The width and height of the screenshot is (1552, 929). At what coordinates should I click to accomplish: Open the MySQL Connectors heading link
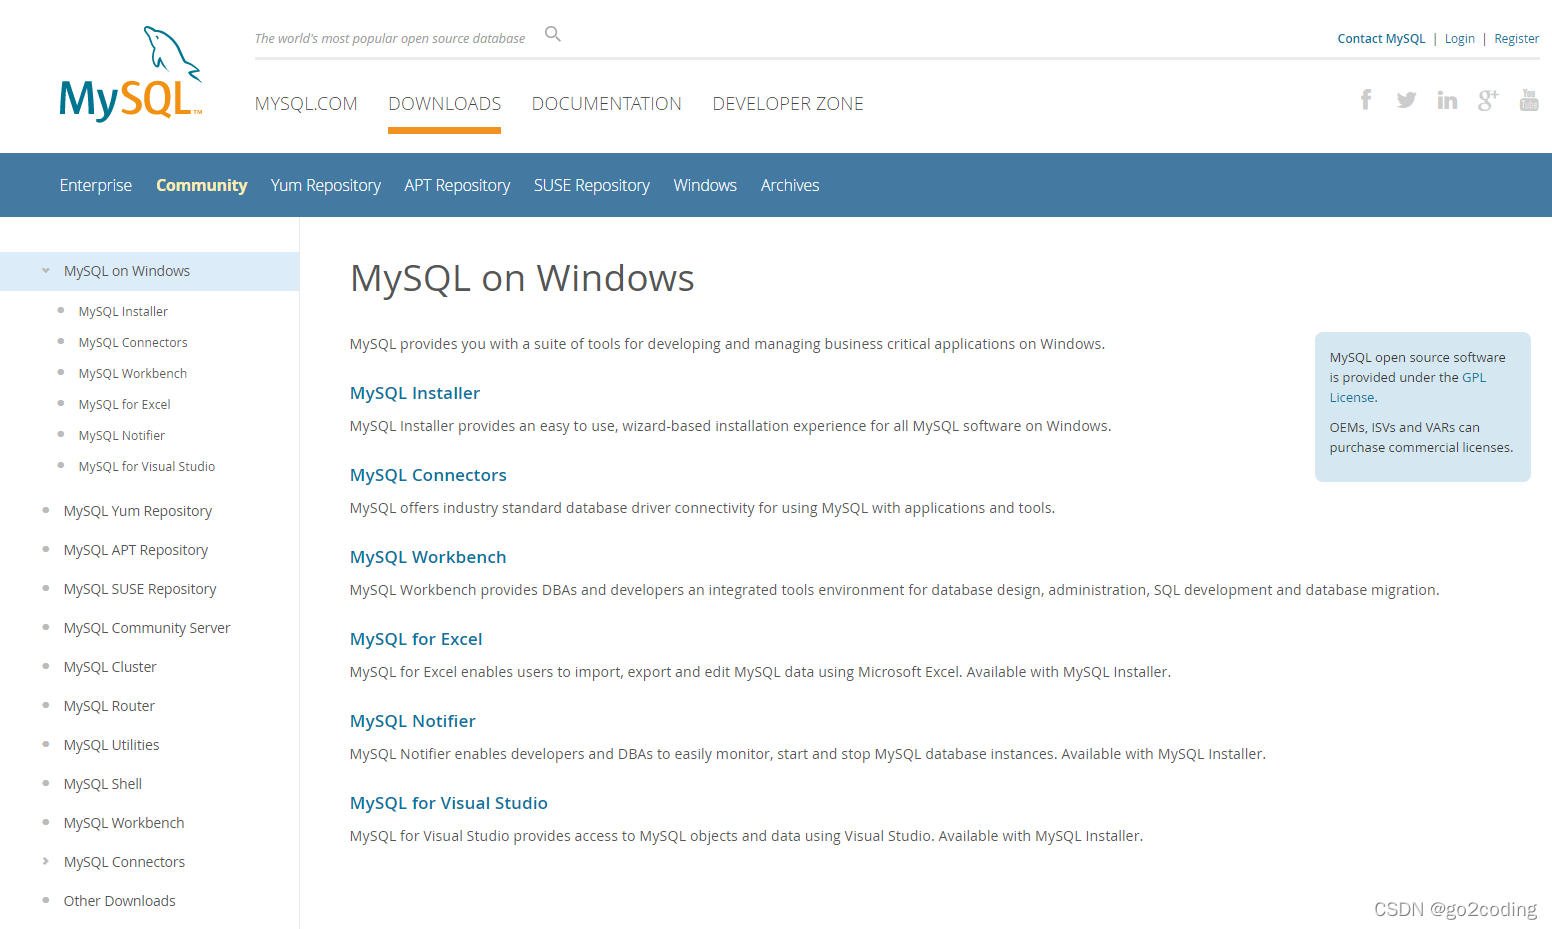(428, 475)
